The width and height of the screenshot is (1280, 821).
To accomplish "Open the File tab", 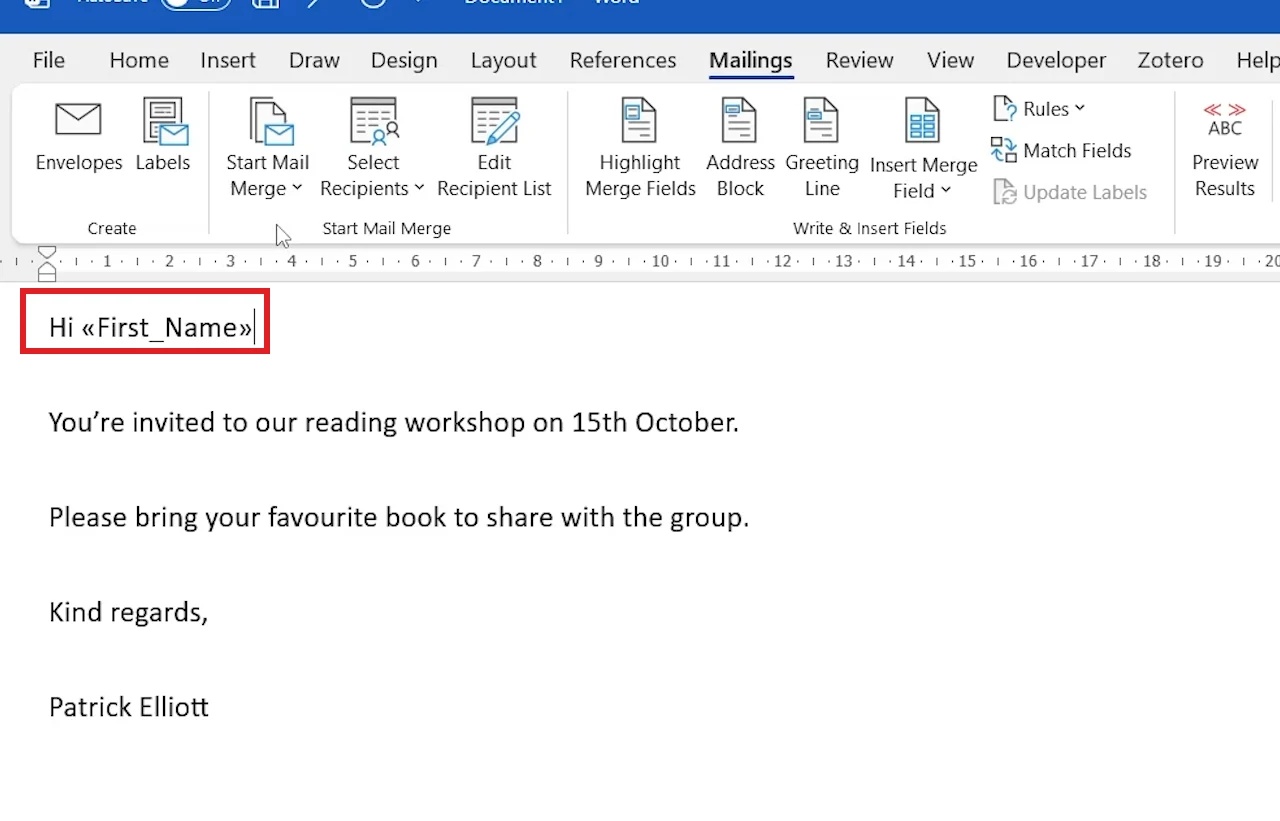I will 49,60.
